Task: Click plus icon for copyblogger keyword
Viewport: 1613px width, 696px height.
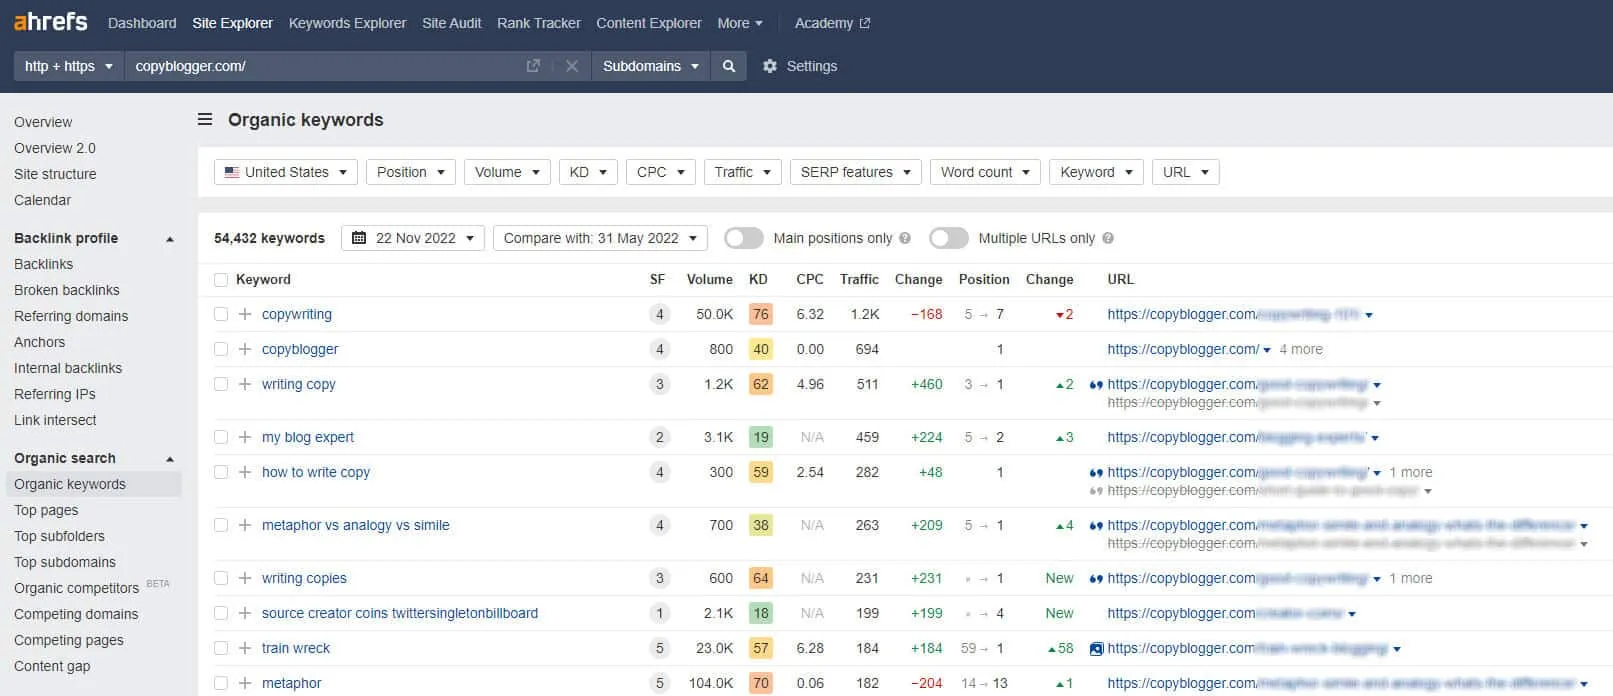Action: tap(245, 349)
